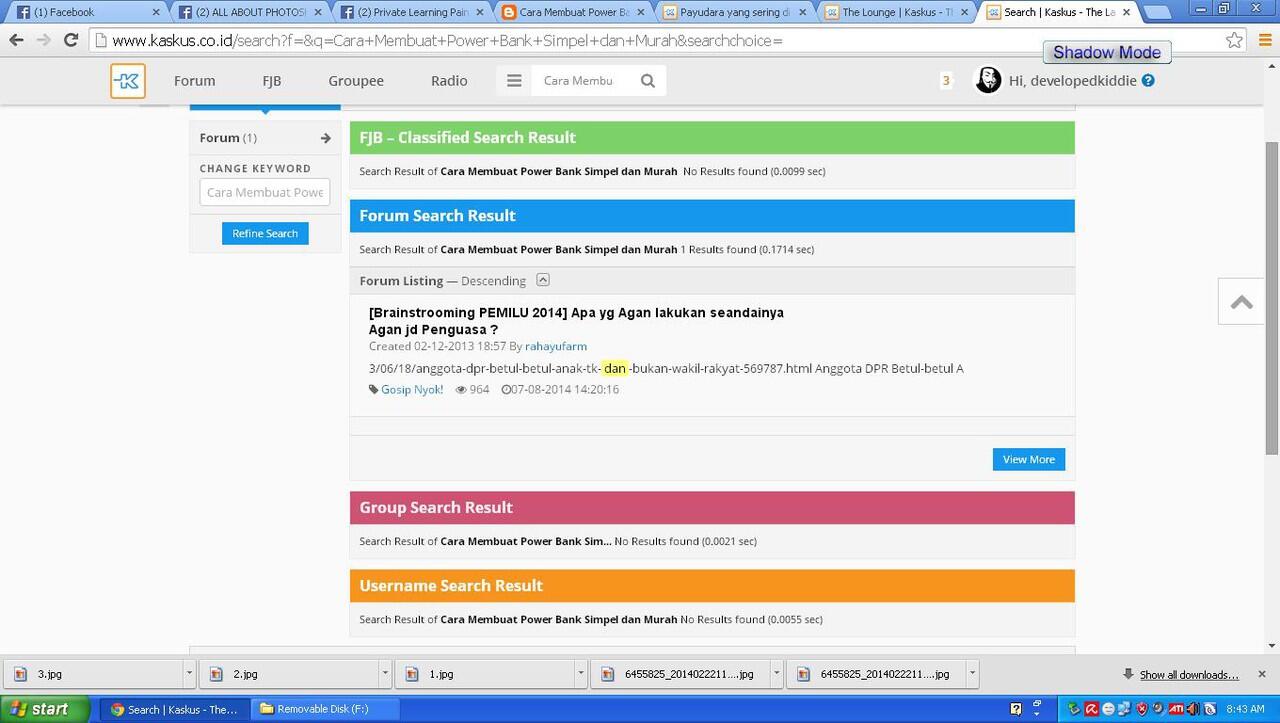The width and height of the screenshot is (1280, 723).
Task: Open the Chrome menu icon
Action: (x=1264, y=40)
